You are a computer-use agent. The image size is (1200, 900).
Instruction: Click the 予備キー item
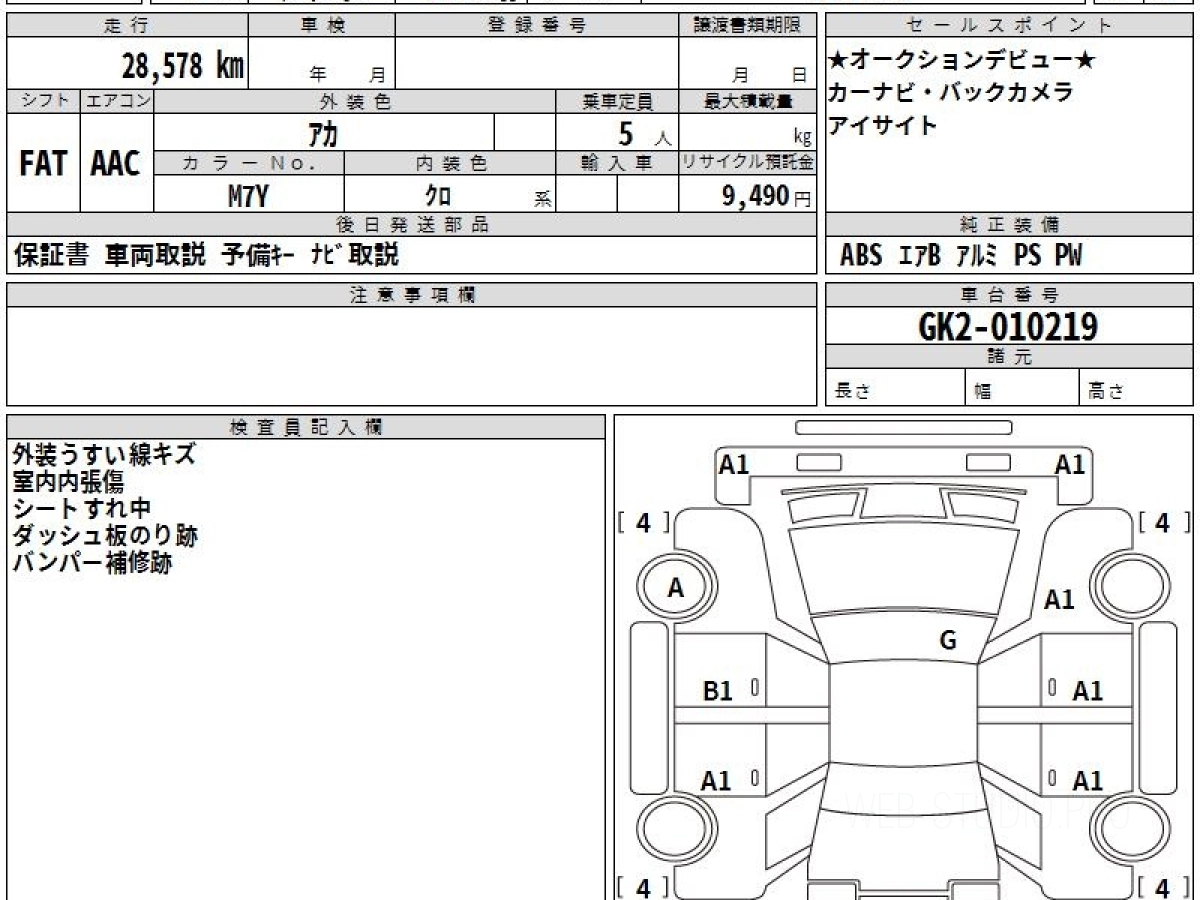coord(258,255)
